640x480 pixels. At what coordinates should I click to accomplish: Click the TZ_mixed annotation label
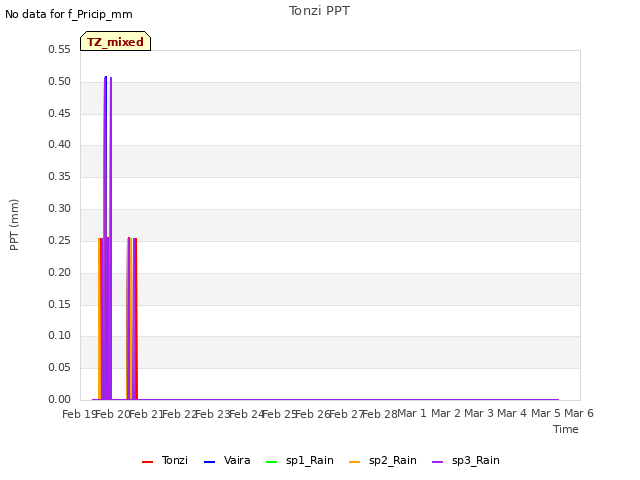click(x=116, y=41)
